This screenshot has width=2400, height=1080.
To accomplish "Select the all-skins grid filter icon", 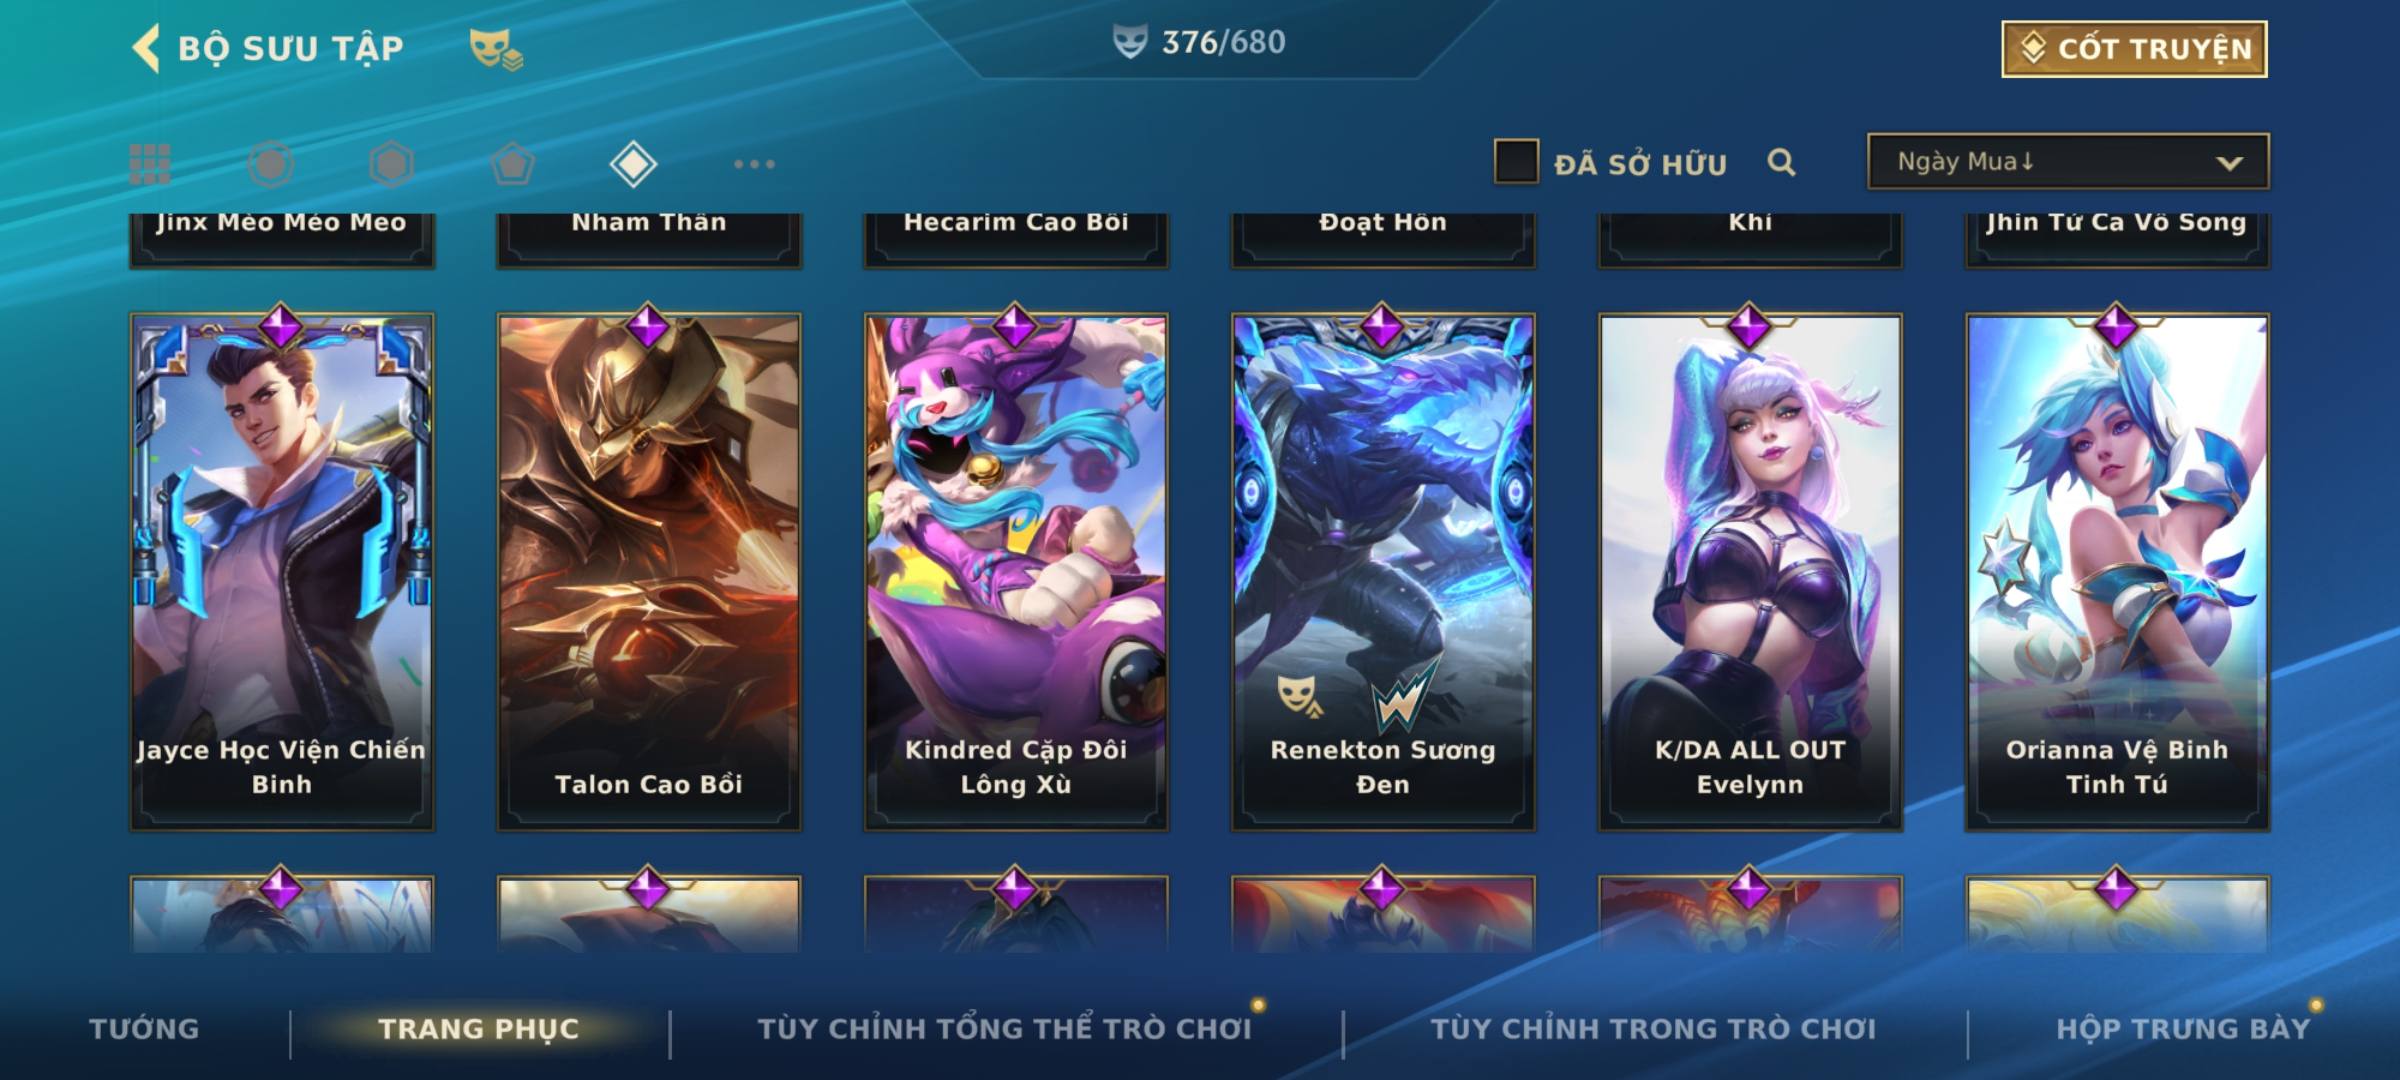I will click(150, 164).
